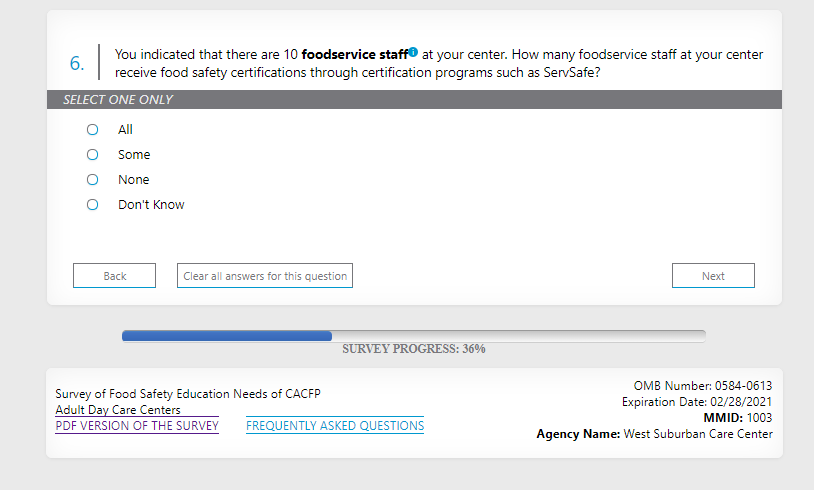Advance with the Next button

[713, 276]
